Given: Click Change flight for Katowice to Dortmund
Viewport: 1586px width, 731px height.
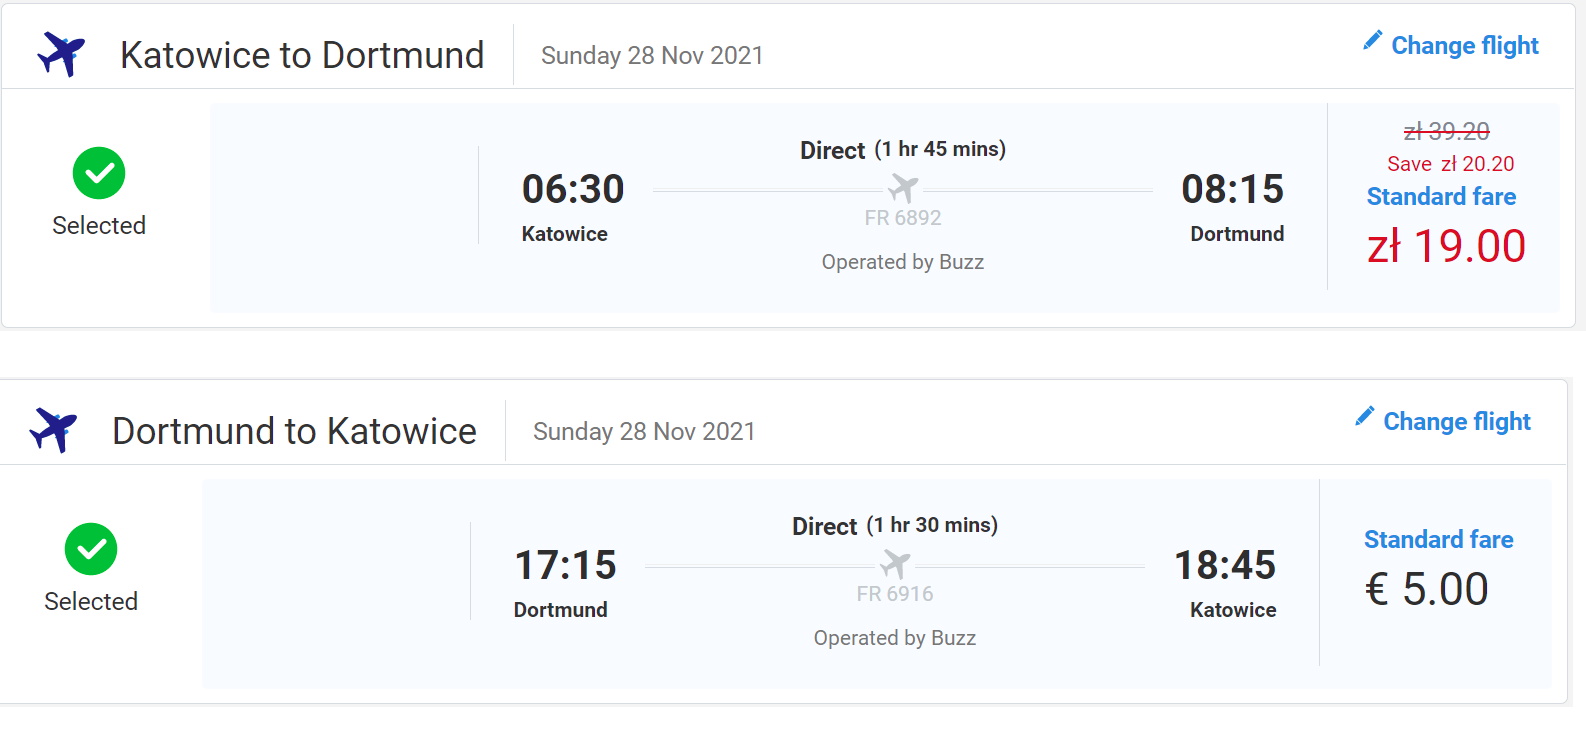Looking at the screenshot, I should tap(1465, 46).
